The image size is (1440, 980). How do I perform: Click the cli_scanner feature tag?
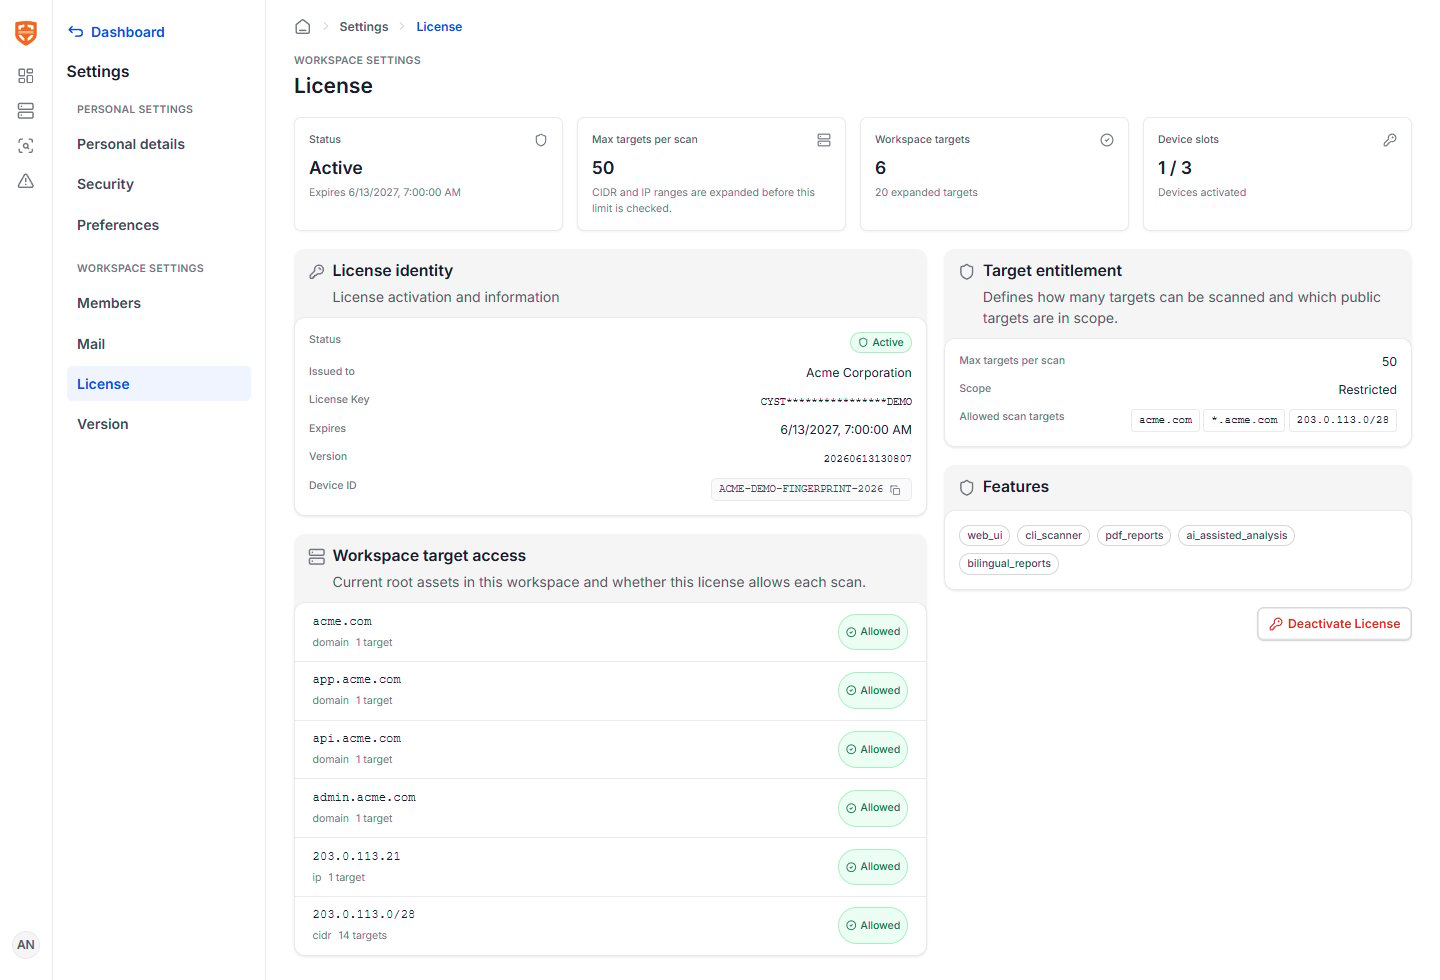1054,536
